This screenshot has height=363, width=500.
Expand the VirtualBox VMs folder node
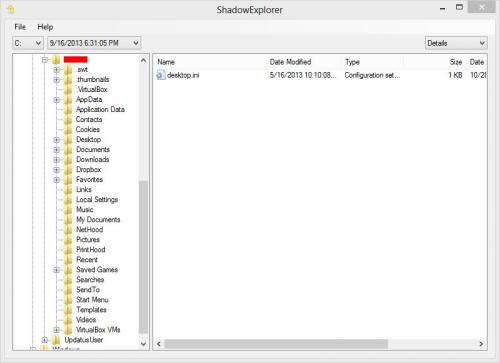57,330
